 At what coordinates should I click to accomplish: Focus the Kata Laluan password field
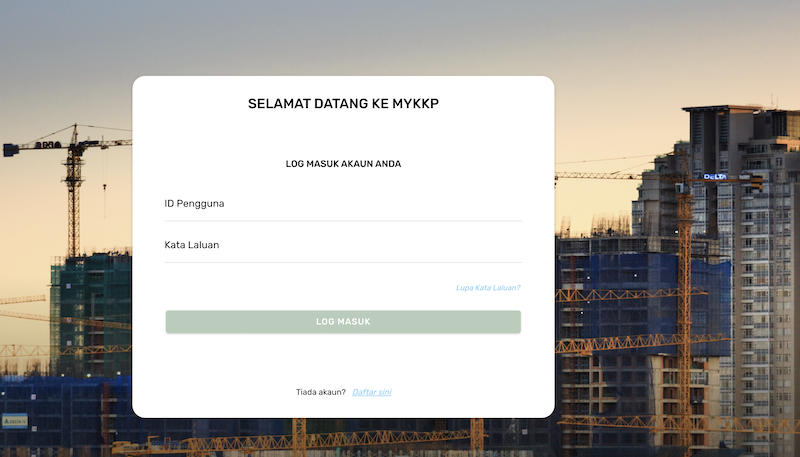pyautogui.click(x=343, y=245)
